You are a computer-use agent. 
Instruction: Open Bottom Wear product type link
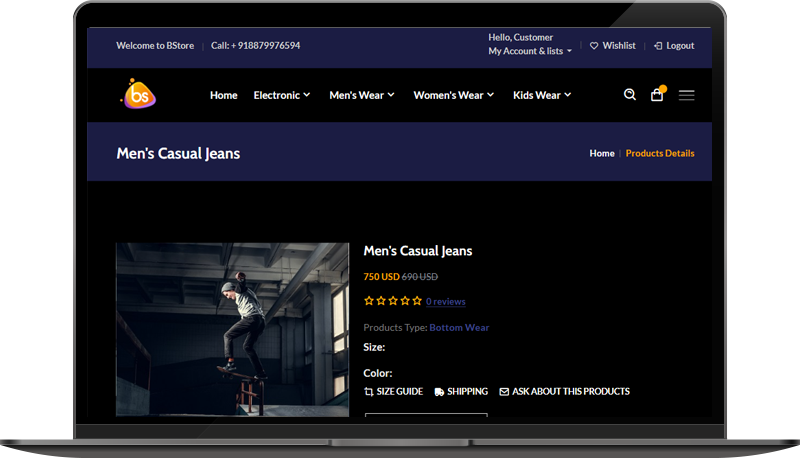459,327
